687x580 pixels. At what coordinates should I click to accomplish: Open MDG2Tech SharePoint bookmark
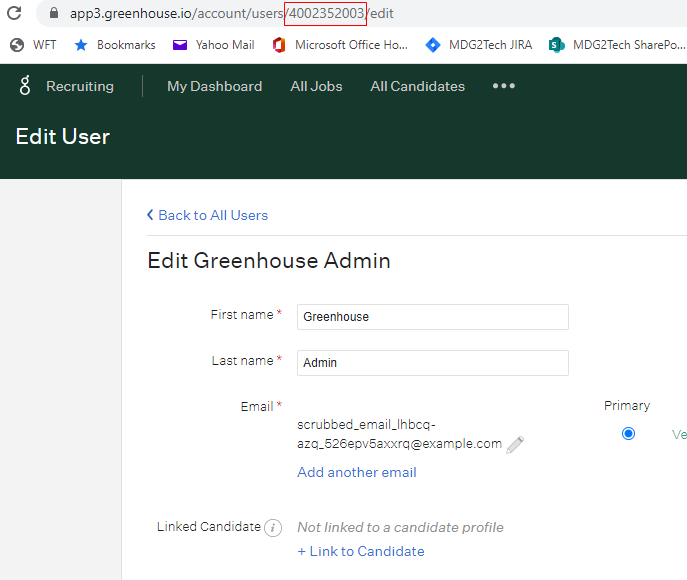coord(617,45)
